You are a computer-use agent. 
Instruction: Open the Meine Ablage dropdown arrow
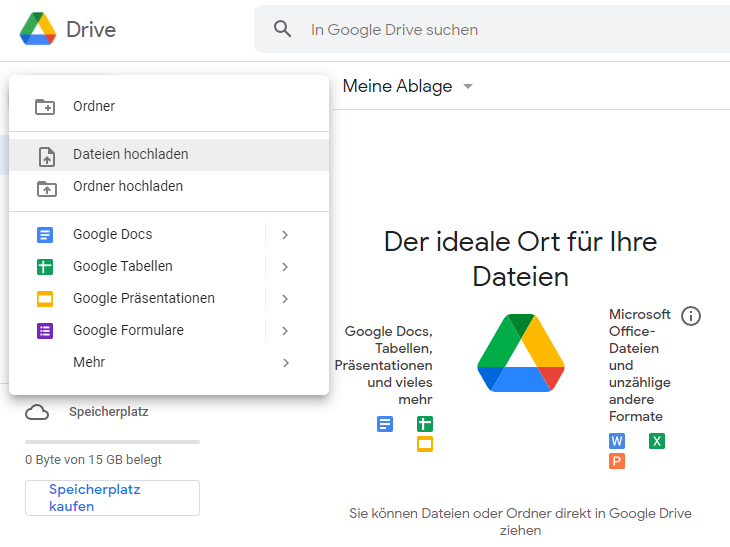click(468, 86)
